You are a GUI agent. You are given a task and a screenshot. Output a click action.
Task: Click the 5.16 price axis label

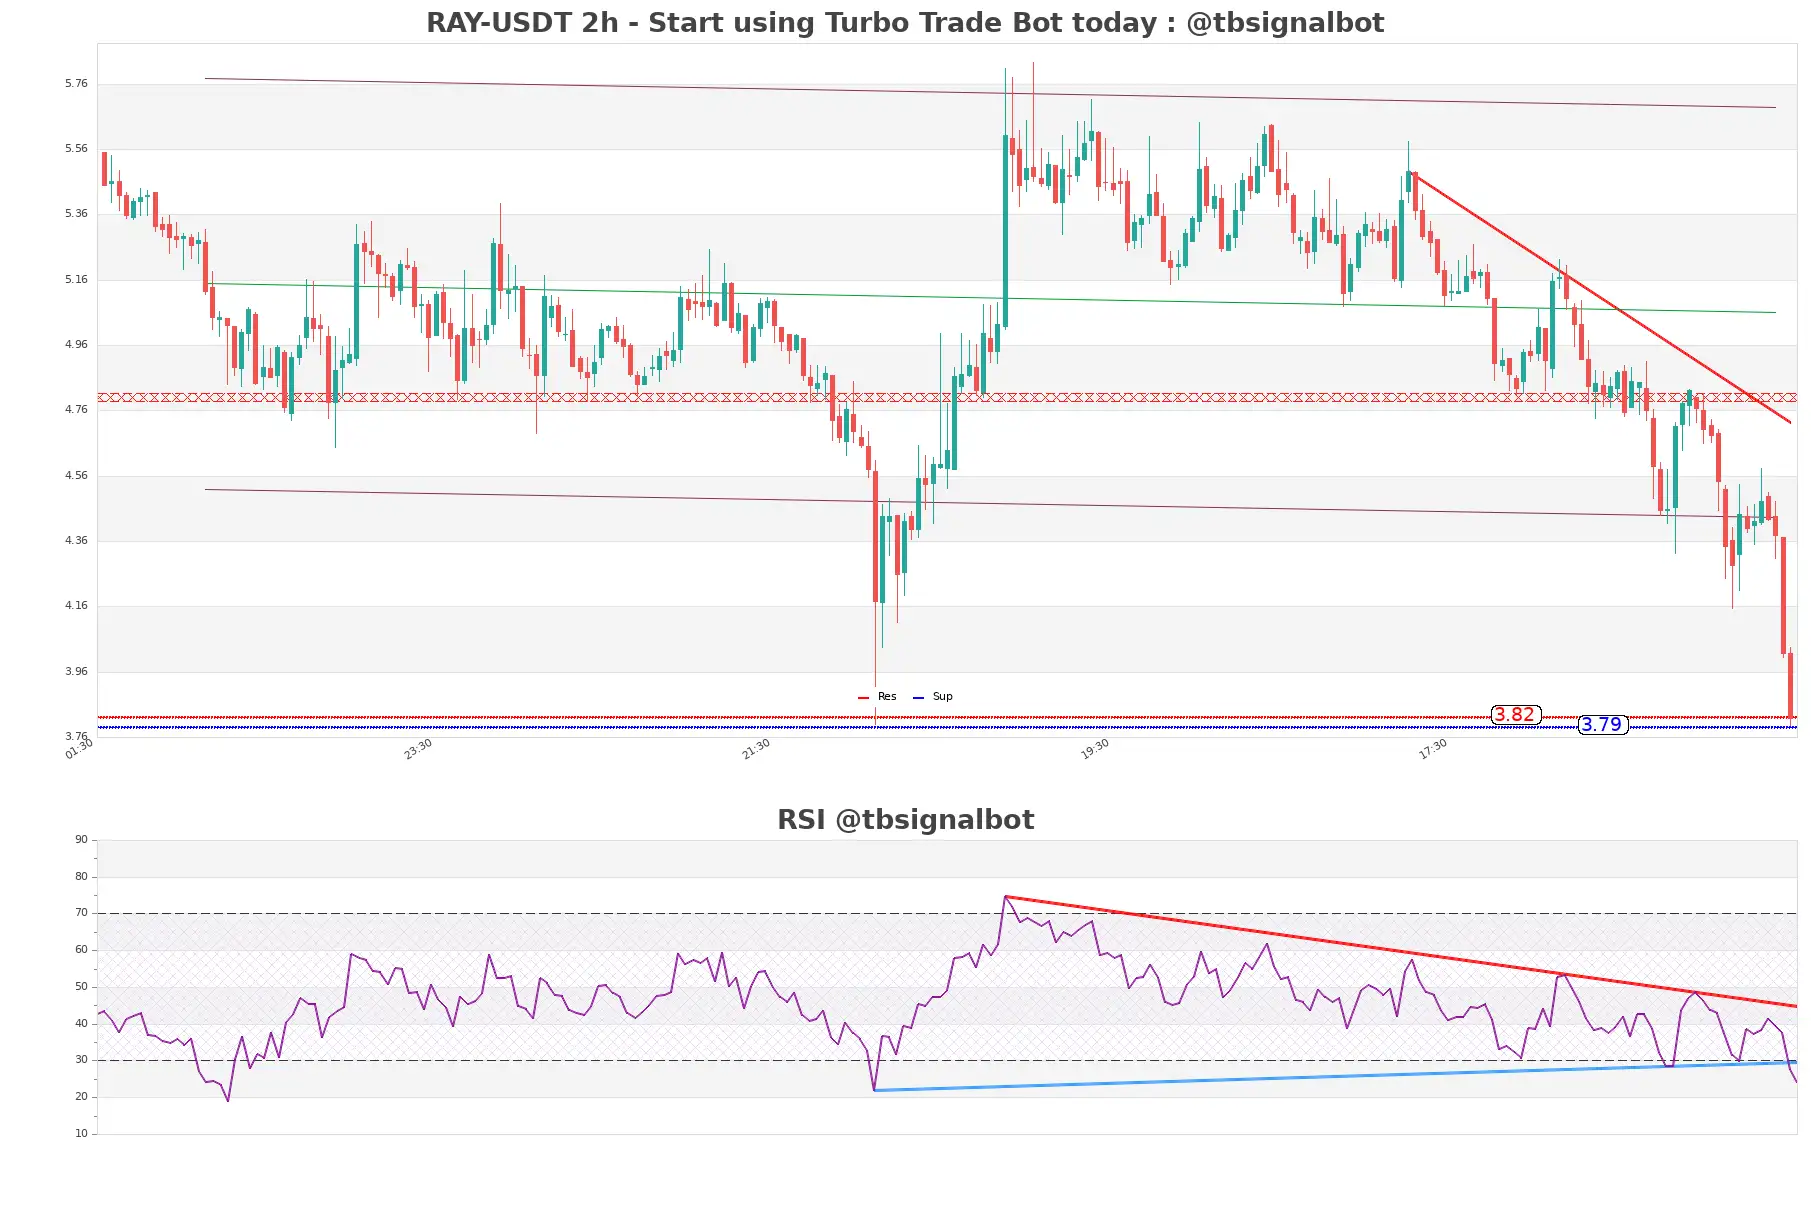click(x=76, y=279)
